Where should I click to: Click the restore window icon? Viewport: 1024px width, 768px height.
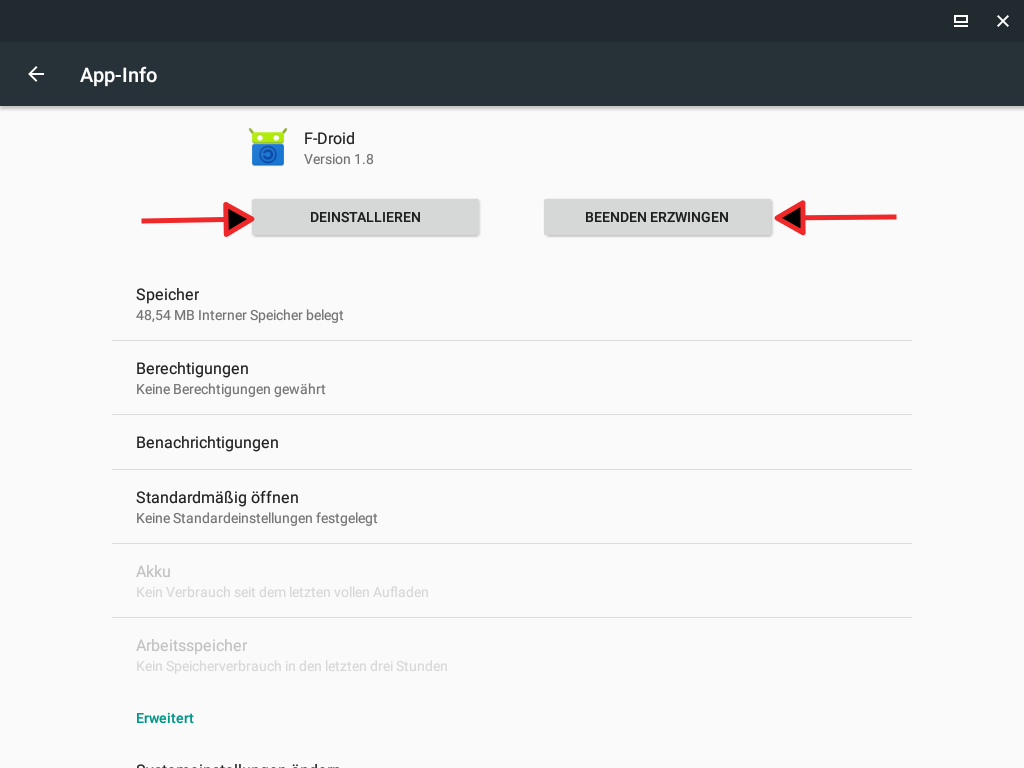(x=960, y=21)
